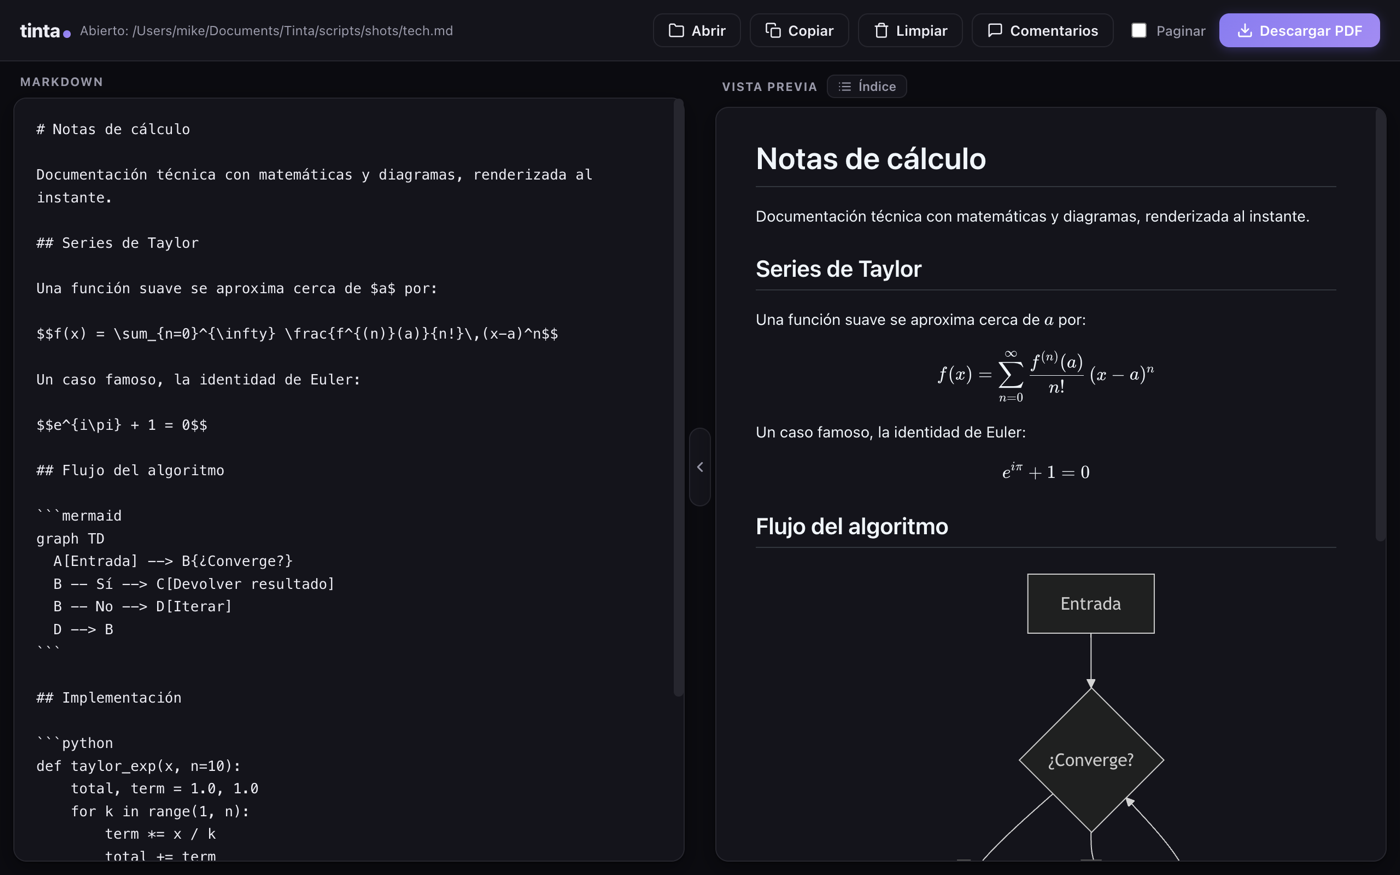This screenshot has width=1400, height=875.
Task: Click the markdown editor scrollbar
Action: 679,397
